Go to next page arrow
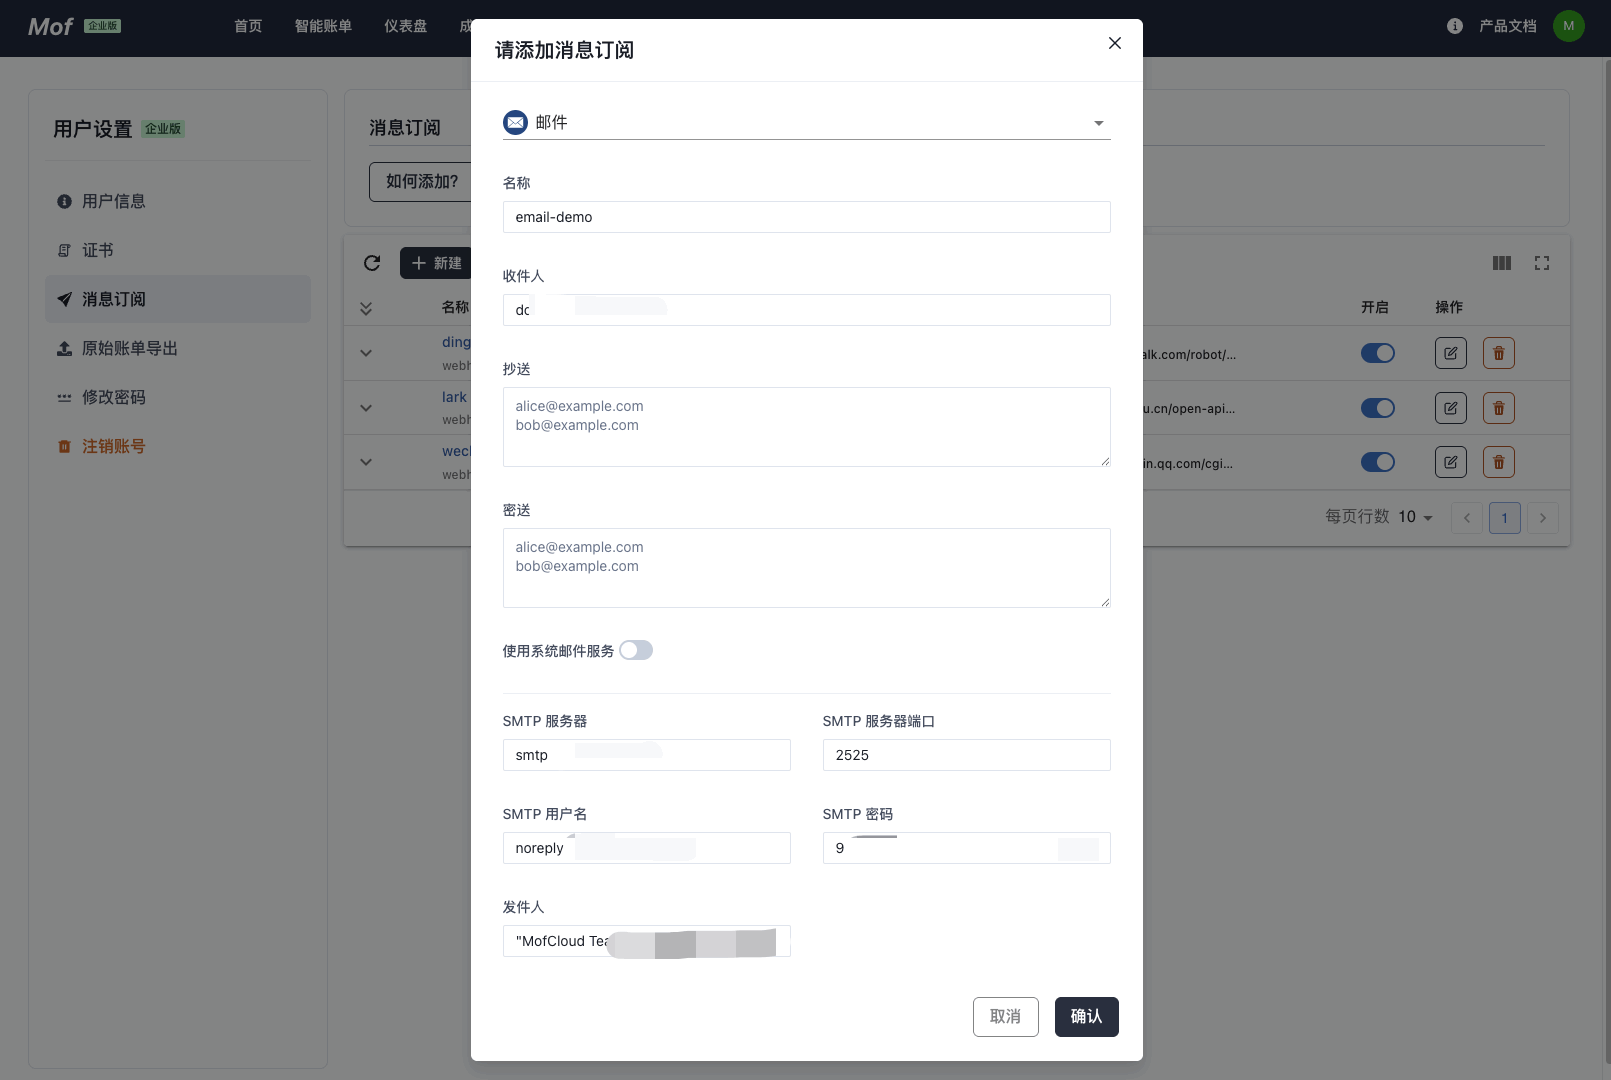The height and width of the screenshot is (1080, 1611). point(1543,518)
